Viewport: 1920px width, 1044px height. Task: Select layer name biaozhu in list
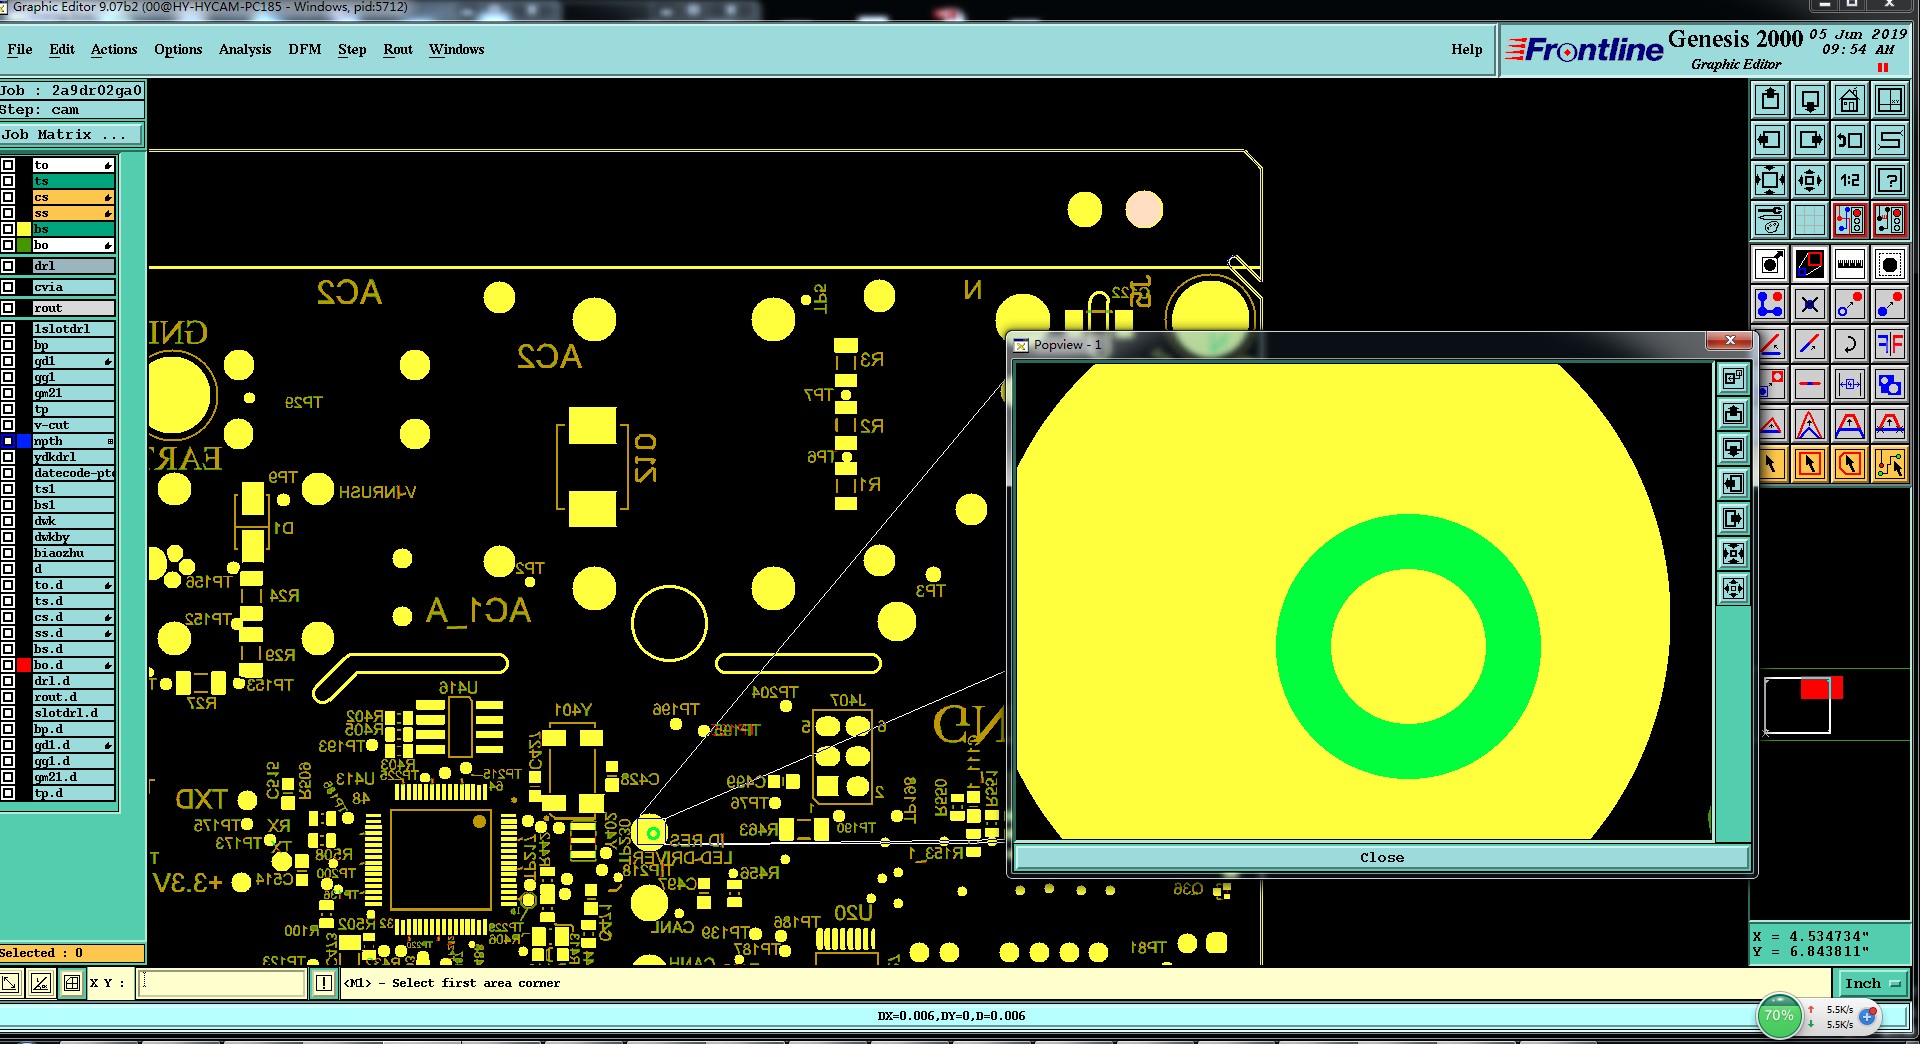tap(73, 553)
